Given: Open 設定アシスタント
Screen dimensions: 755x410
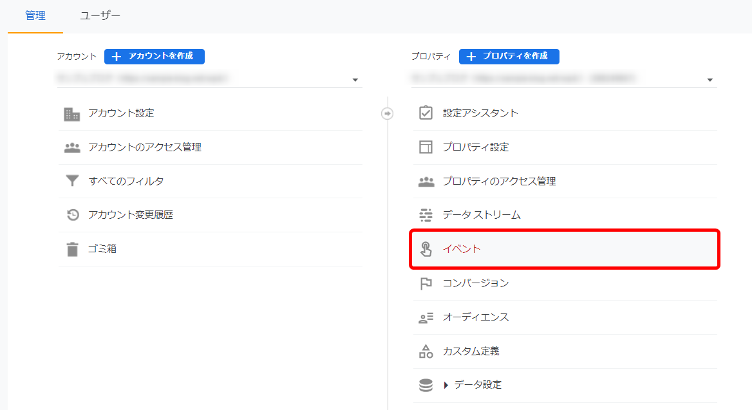Looking at the screenshot, I should (481, 113).
